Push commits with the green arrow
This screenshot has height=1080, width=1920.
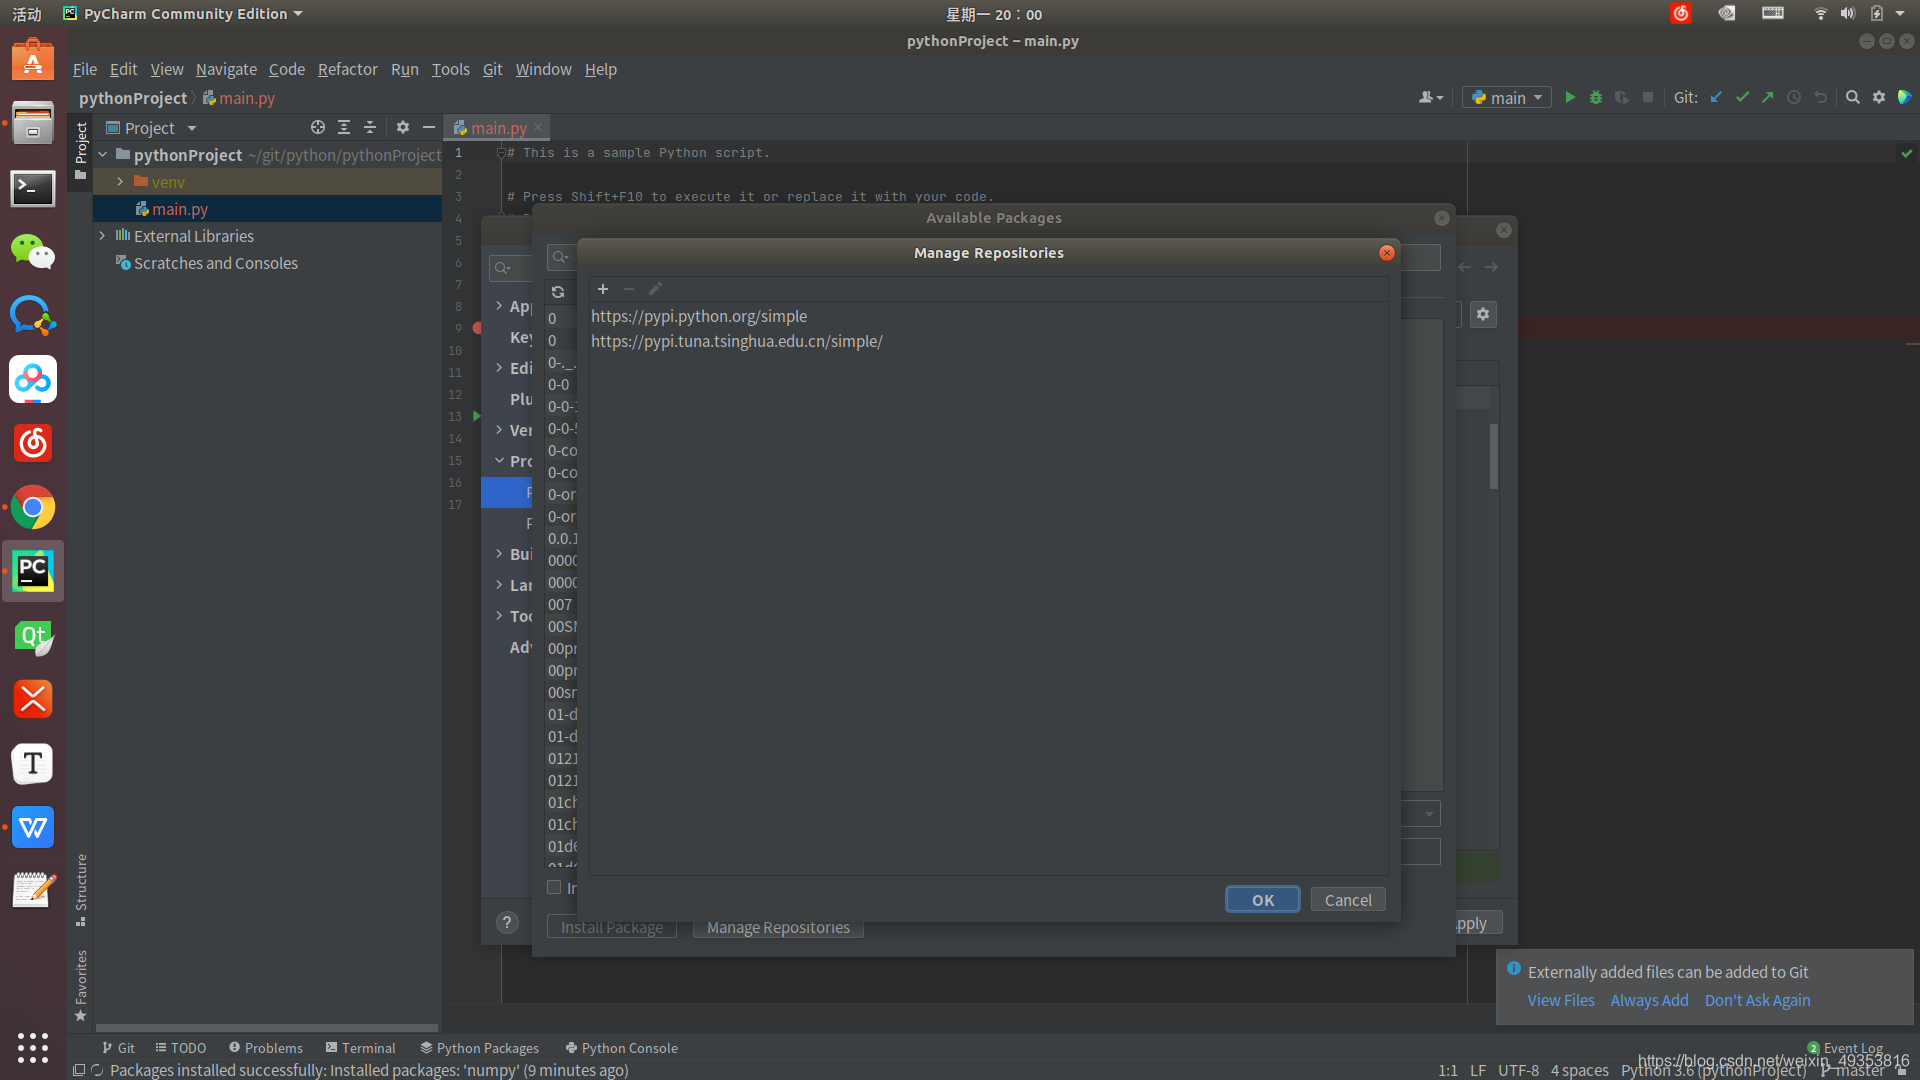(x=1768, y=97)
